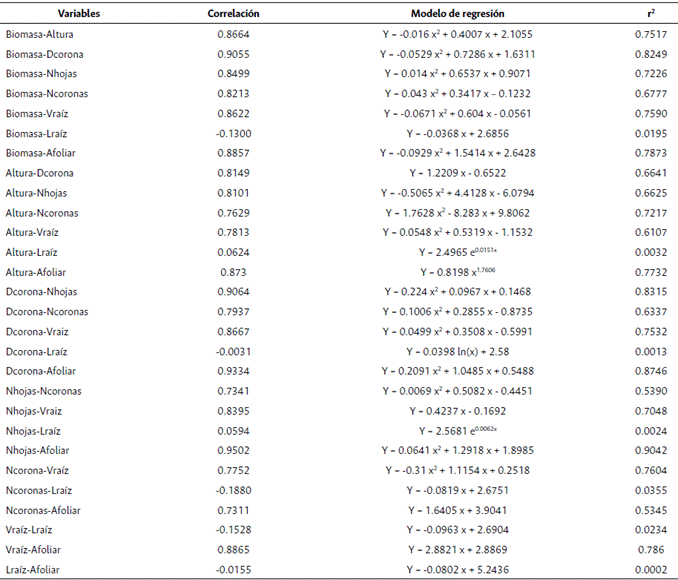Image resolution: width=678 pixels, height=580 pixels.
Task: Select r² value 0.0002
Action: click(651, 569)
